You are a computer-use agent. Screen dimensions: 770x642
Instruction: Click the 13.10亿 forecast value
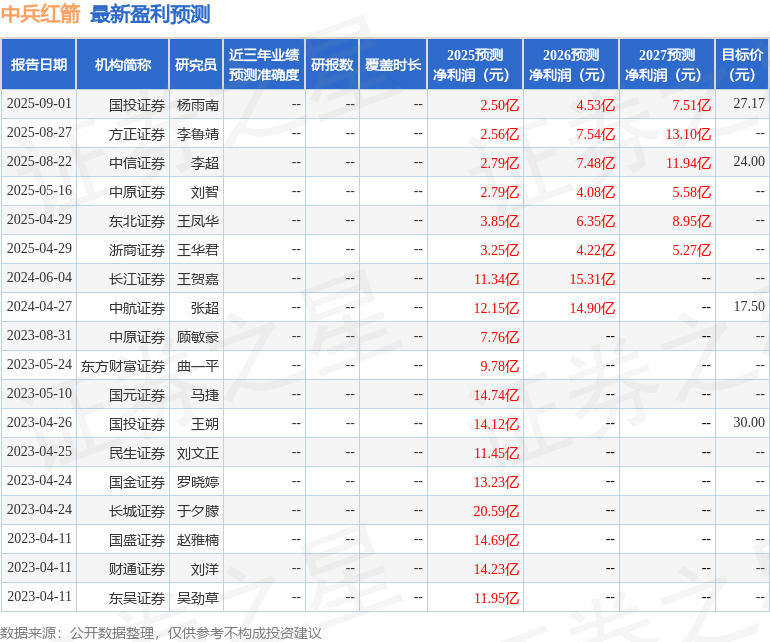[x=688, y=134]
